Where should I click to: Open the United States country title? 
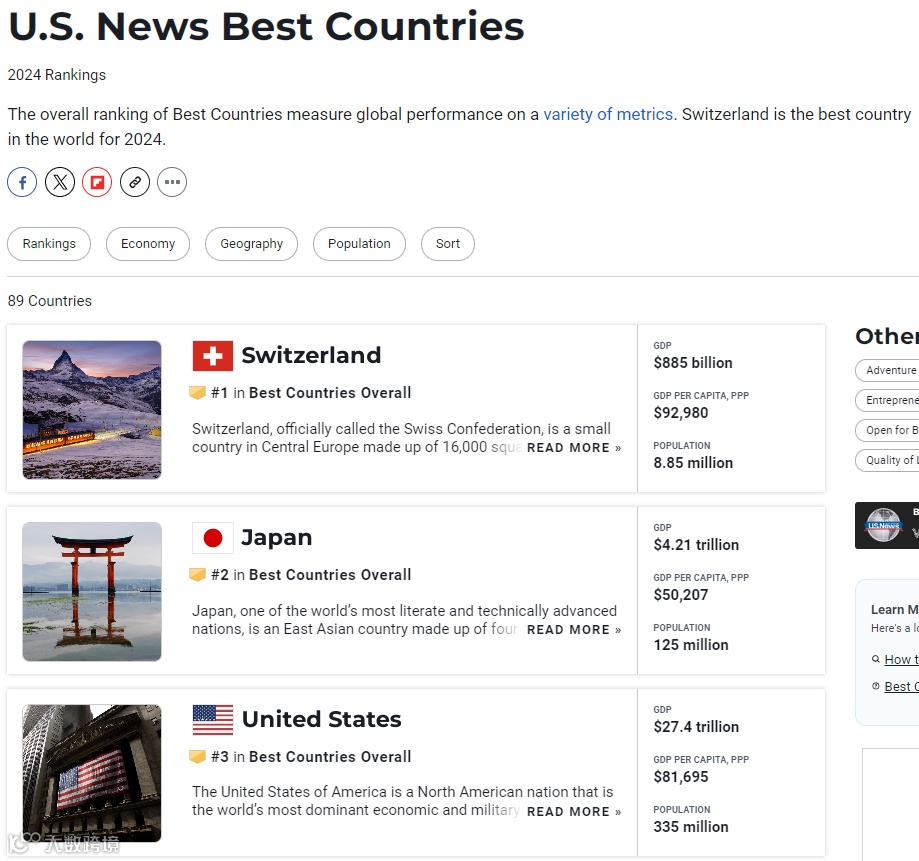(322, 719)
